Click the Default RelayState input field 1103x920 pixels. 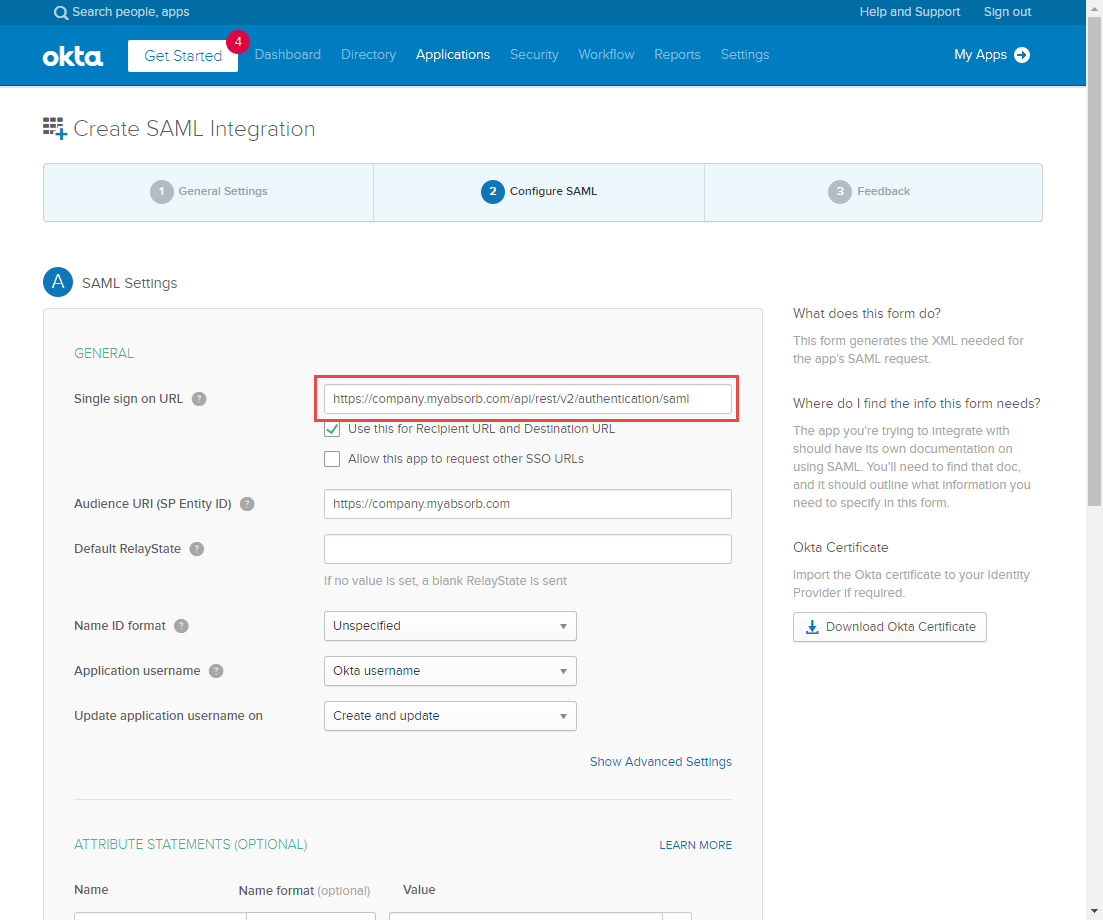[x=527, y=548]
